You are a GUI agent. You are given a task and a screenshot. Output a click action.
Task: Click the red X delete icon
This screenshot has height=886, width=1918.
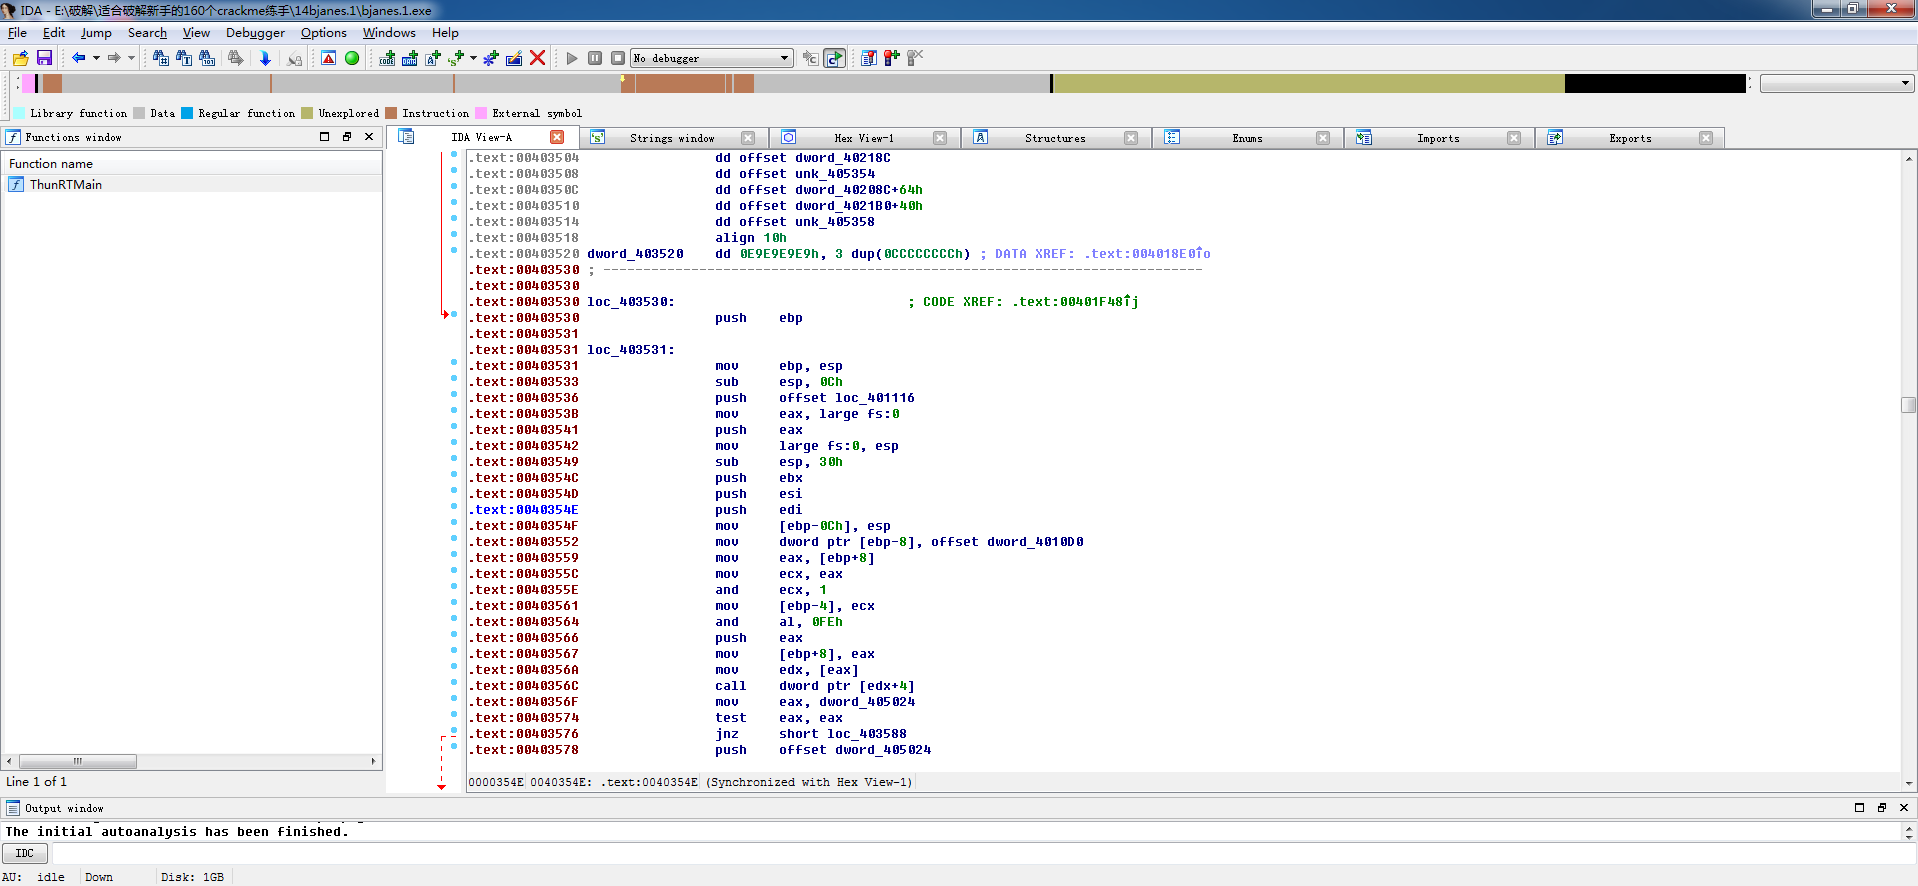[537, 58]
